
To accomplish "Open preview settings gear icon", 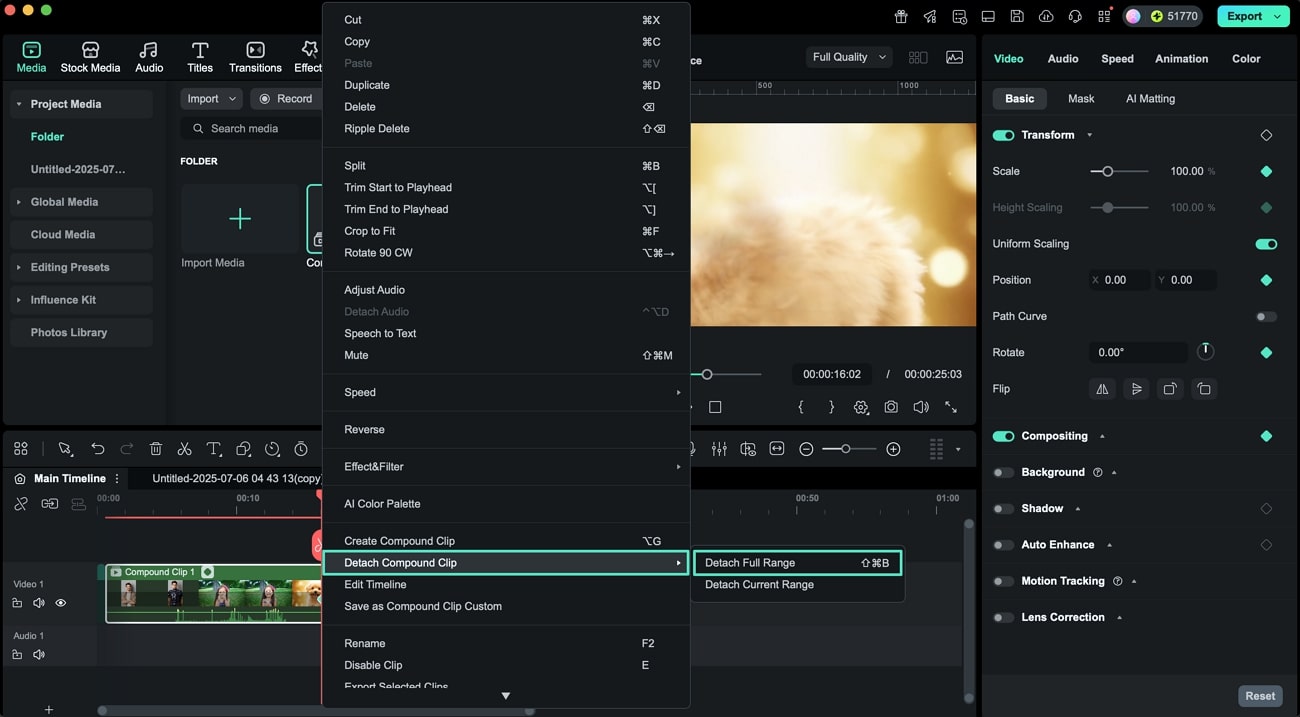I will pyautogui.click(x=861, y=407).
